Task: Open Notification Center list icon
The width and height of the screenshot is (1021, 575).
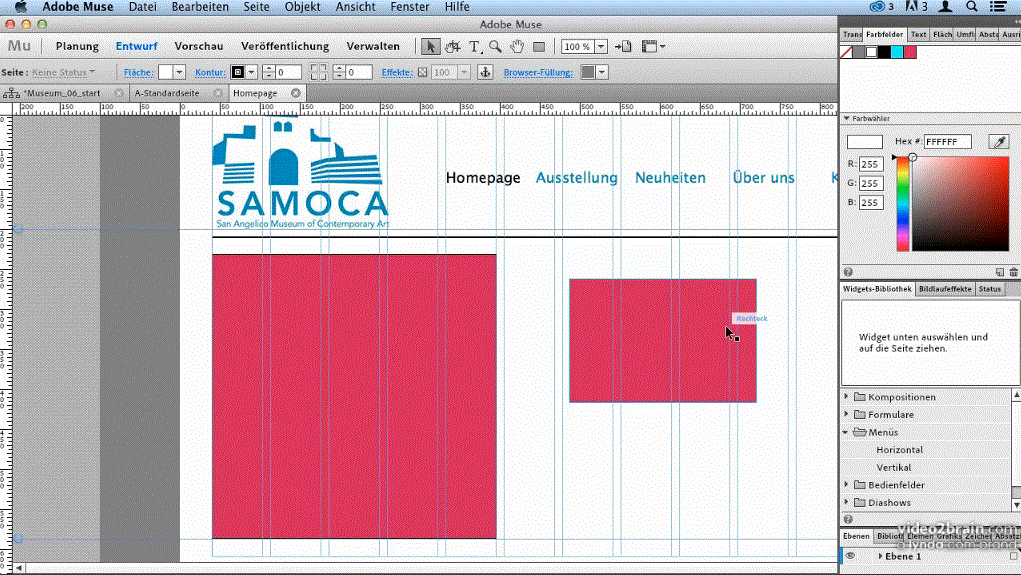Action: [x=998, y=7]
